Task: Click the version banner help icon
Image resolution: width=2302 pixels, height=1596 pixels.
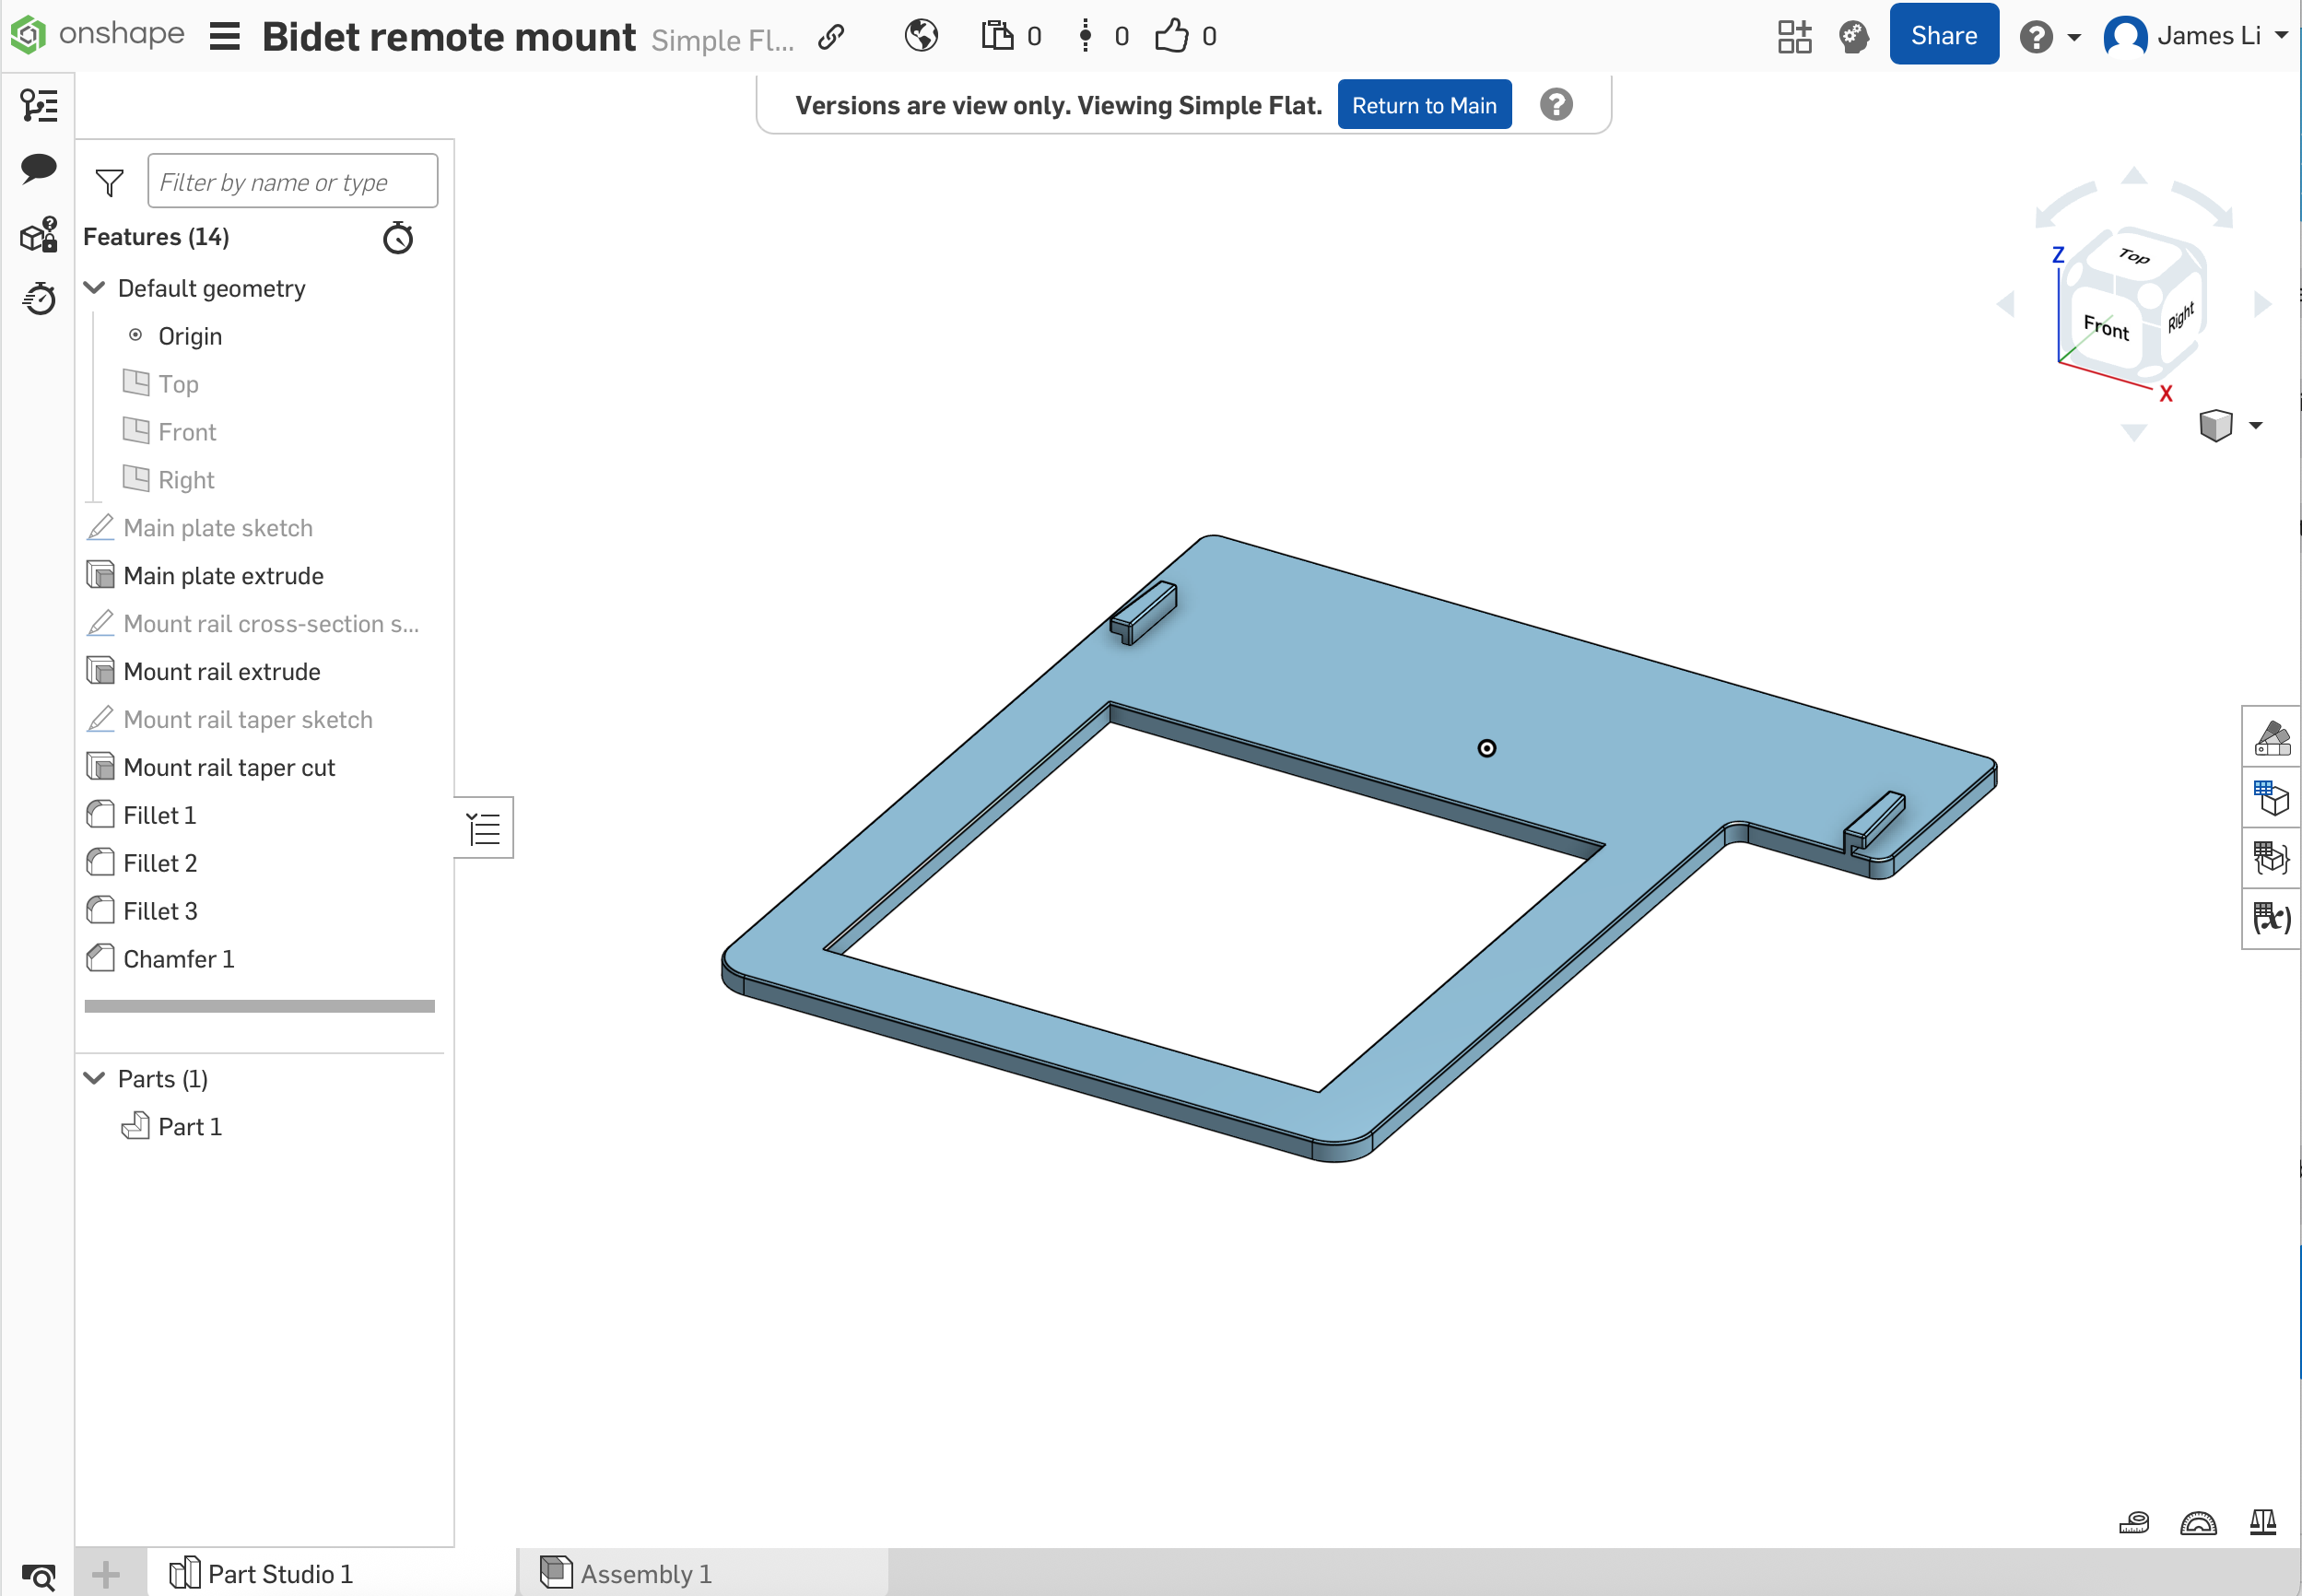Action: tap(1555, 104)
